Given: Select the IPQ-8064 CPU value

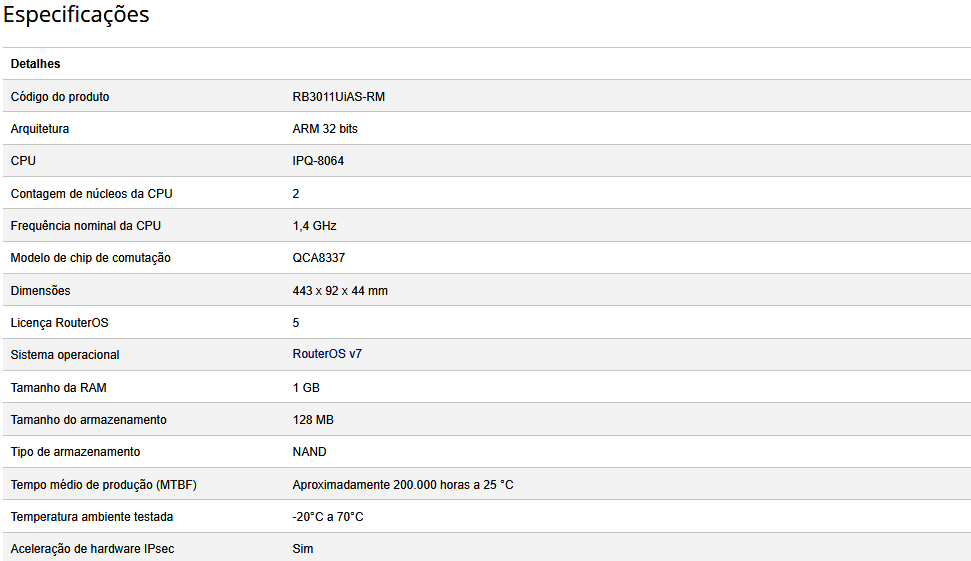Looking at the screenshot, I should point(318,160).
